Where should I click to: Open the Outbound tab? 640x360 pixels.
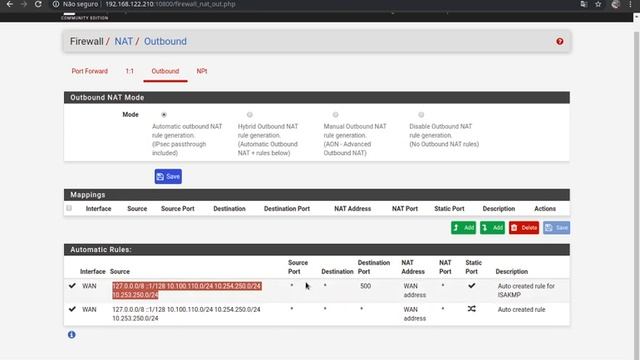coord(165,71)
